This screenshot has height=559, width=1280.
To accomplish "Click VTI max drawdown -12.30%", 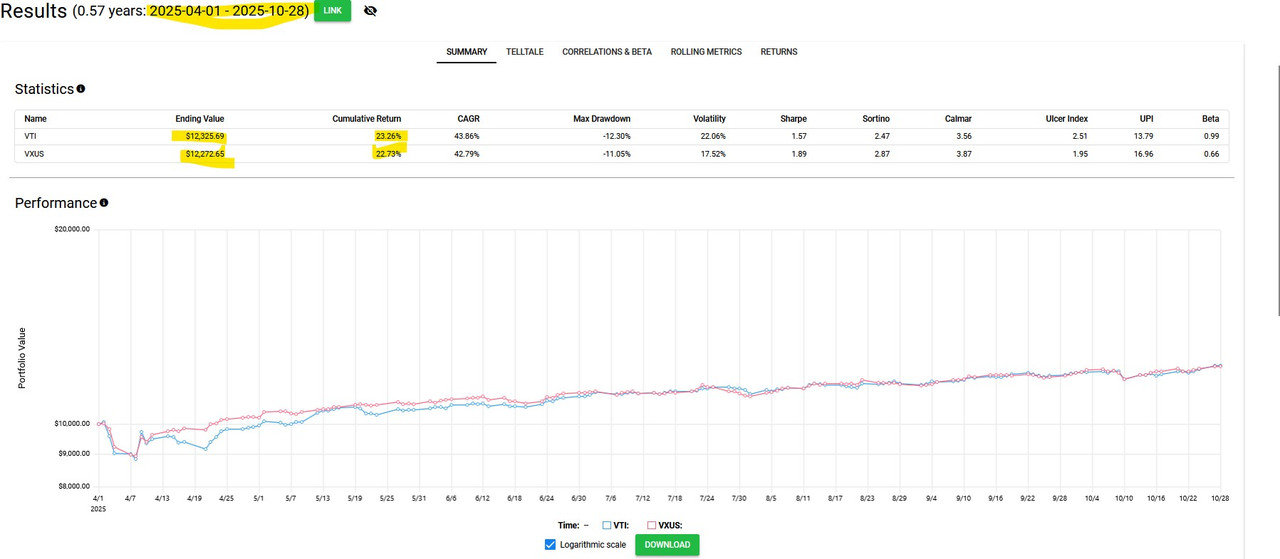I will pos(616,136).
